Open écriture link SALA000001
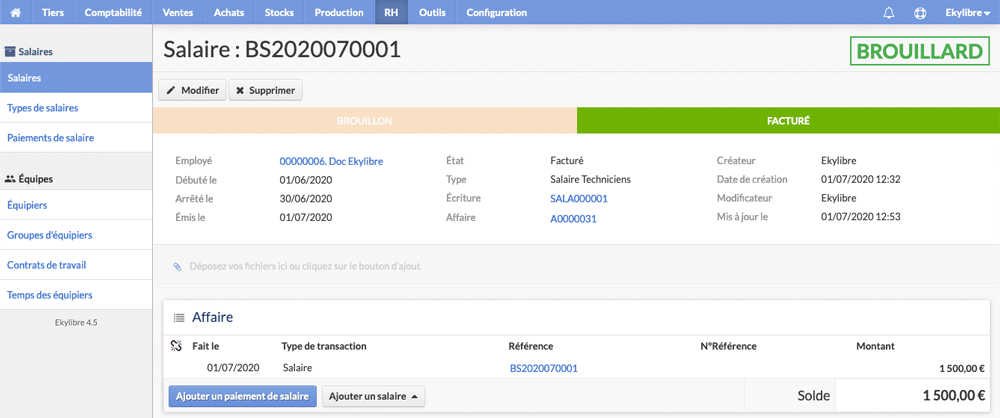This screenshot has height=418, width=1000. 579,198
